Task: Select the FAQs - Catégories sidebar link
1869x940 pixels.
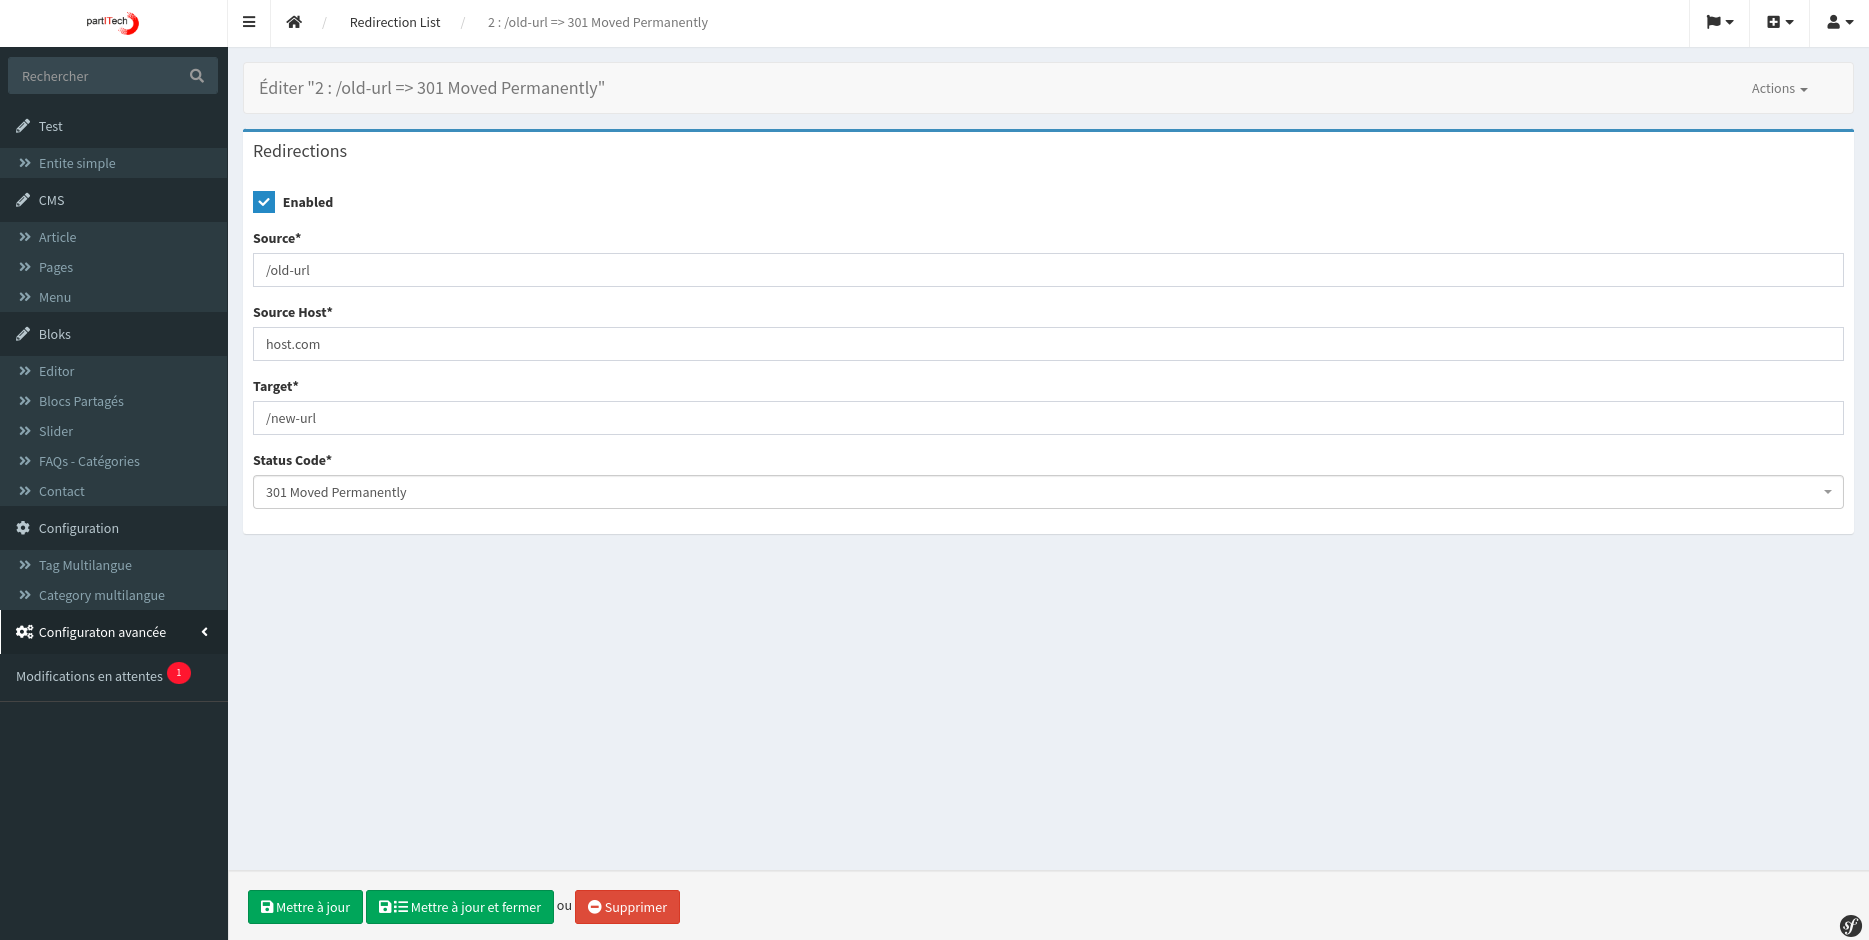Action: (x=89, y=461)
